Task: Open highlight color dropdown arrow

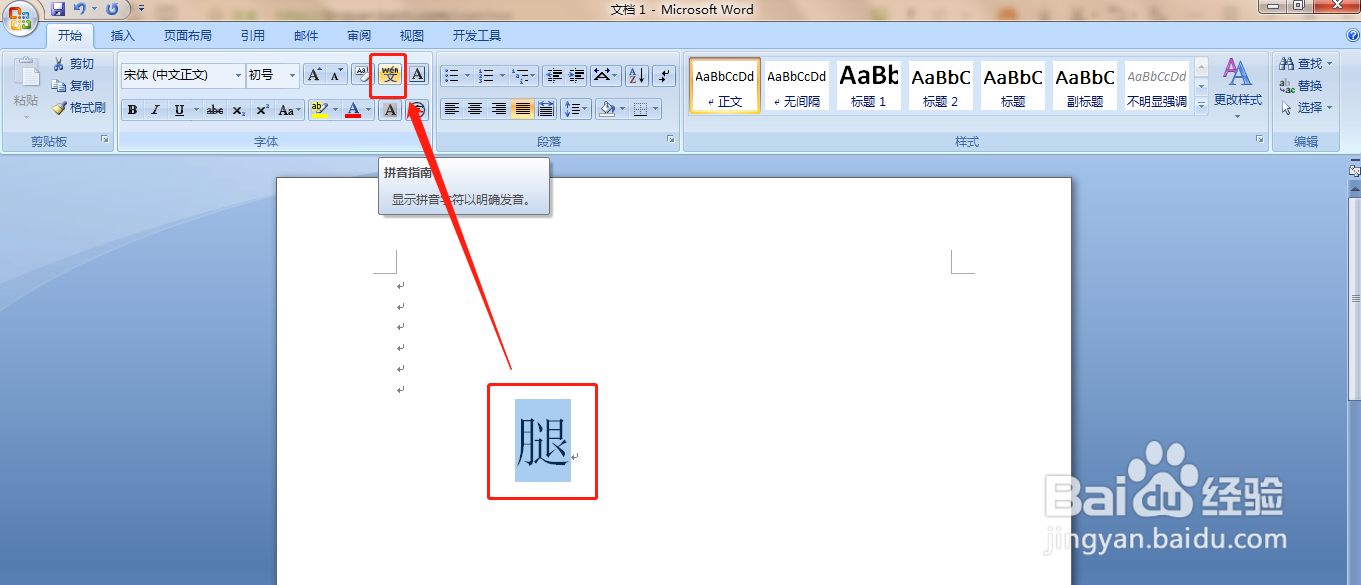Action: point(335,110)
